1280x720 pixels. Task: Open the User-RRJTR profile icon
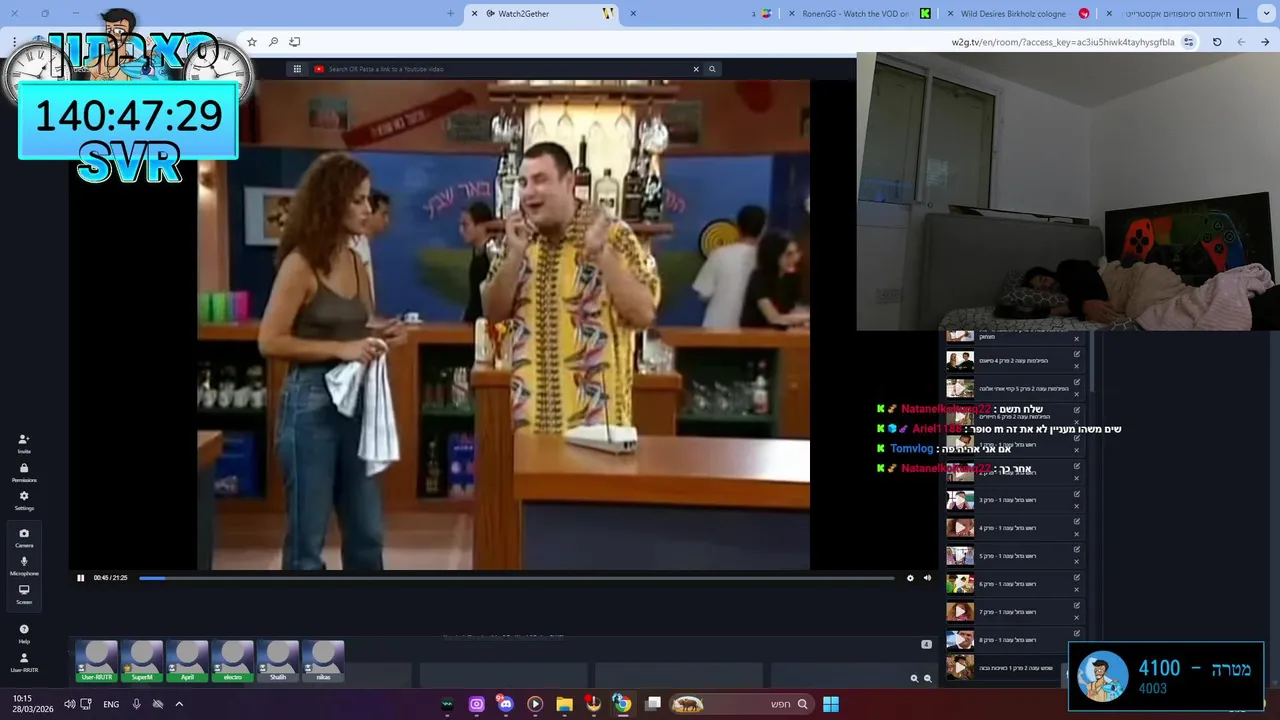pos(24,662)
